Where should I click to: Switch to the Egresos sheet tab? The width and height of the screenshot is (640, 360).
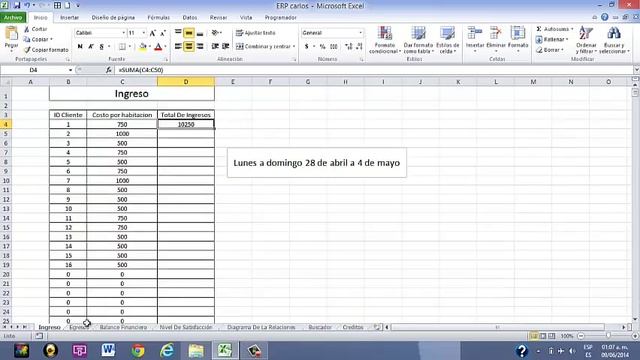(79, 327)
